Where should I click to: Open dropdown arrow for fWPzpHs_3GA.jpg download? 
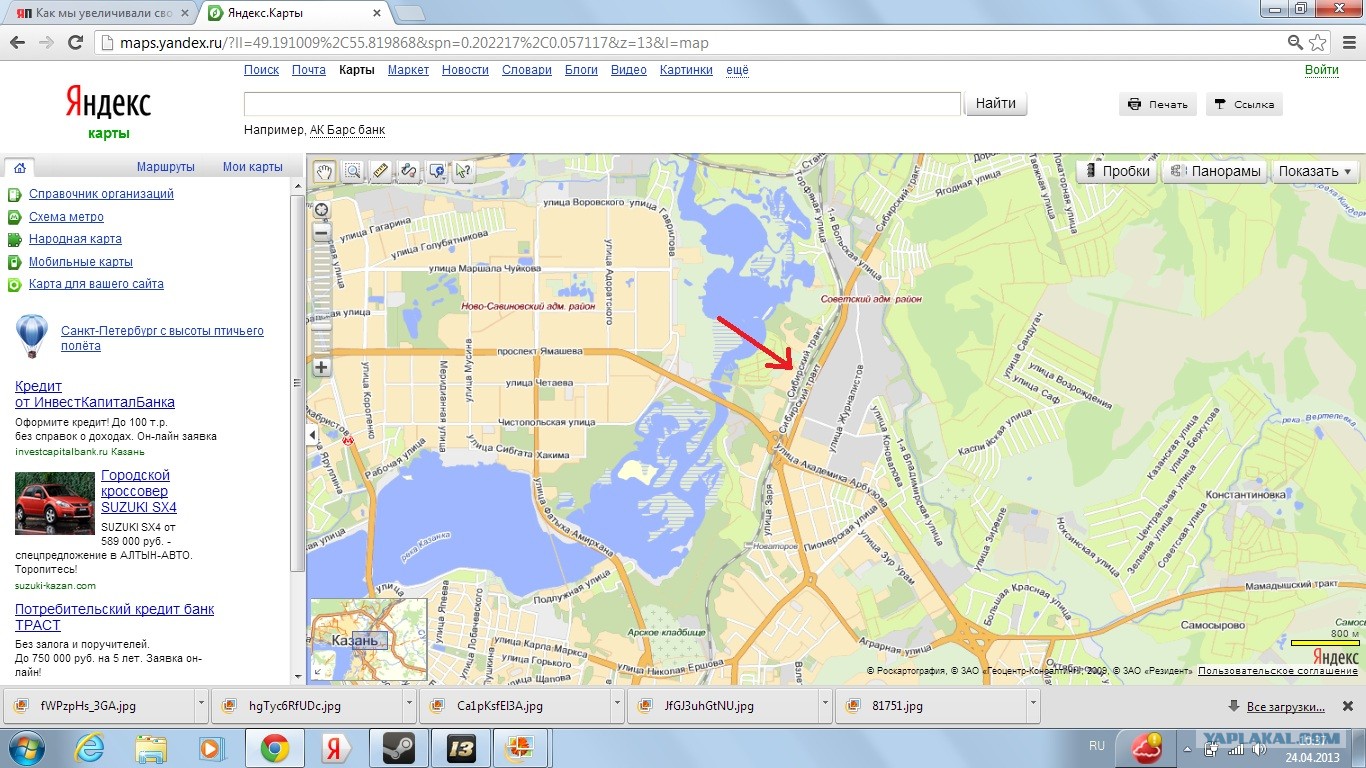click(x=202, y=705)
